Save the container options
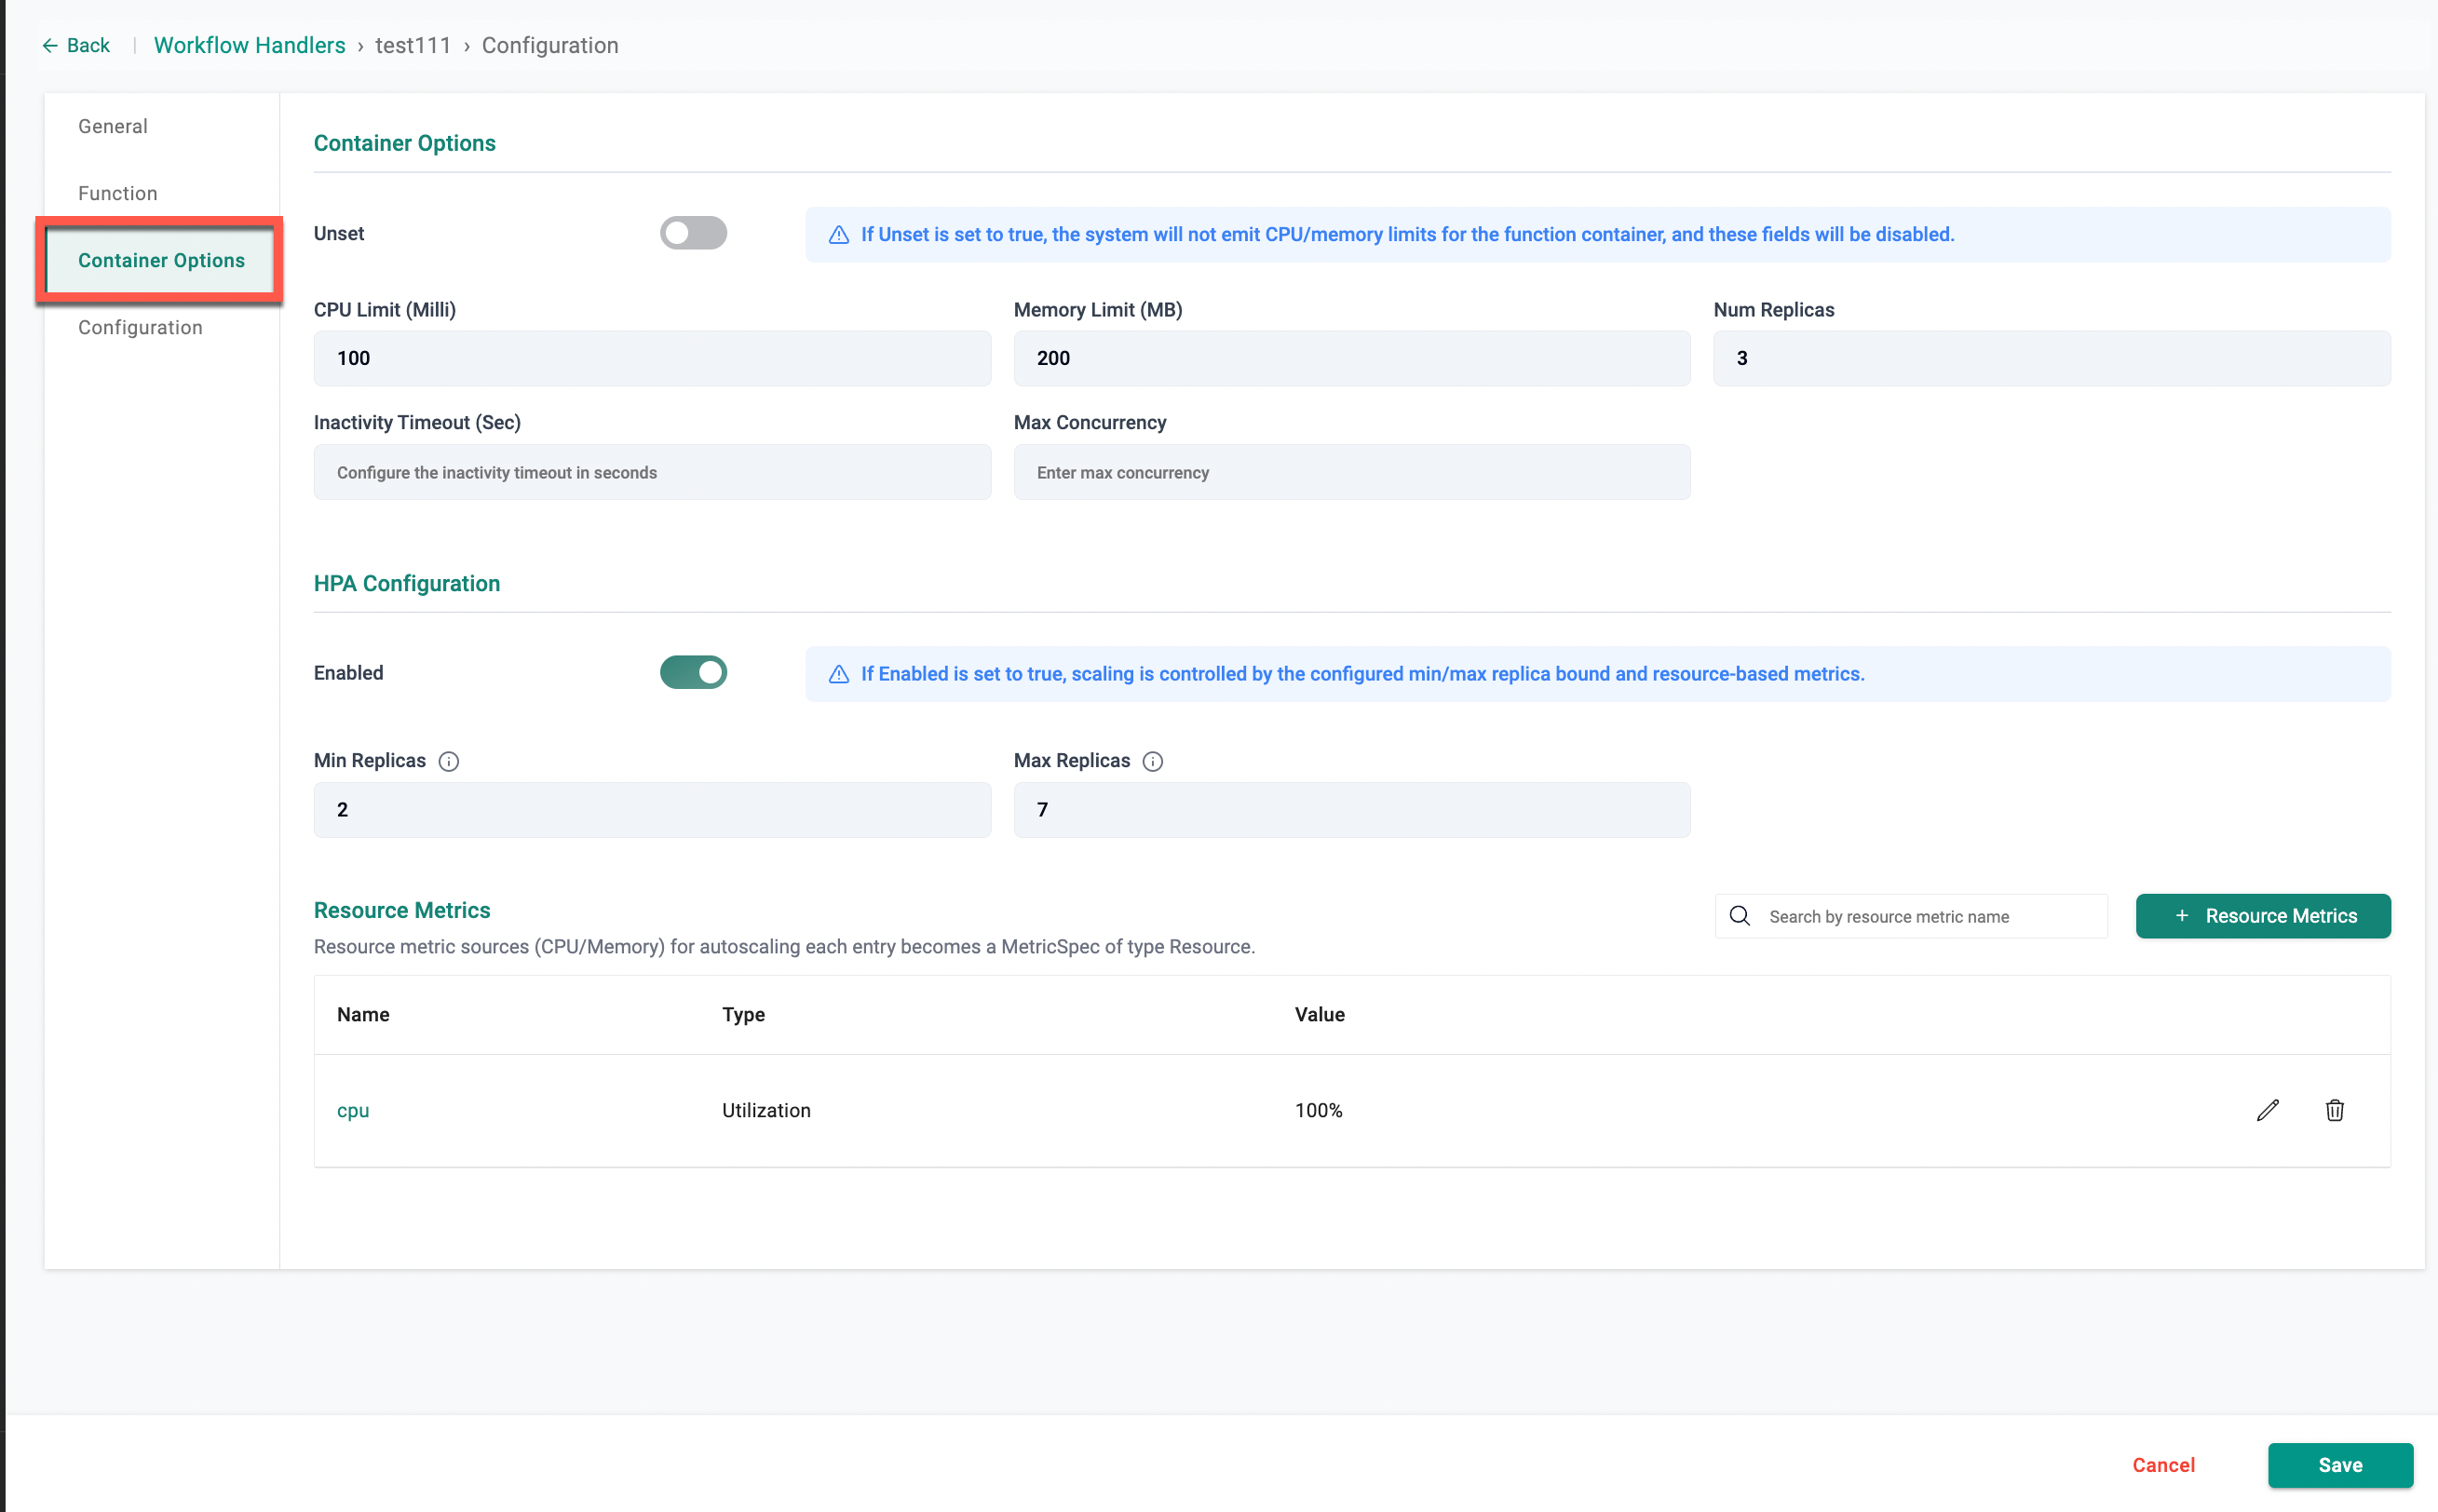Screen dimensions: 2438x1512 tap(2340, 1465)
